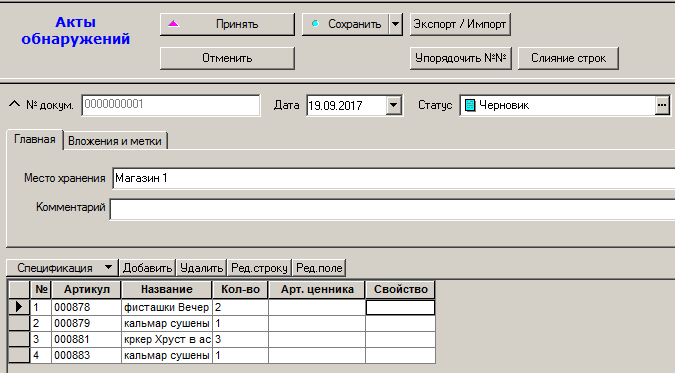
Task: Click the Комментарий input field
Action: pyautogui.click(x=392, y=209)
